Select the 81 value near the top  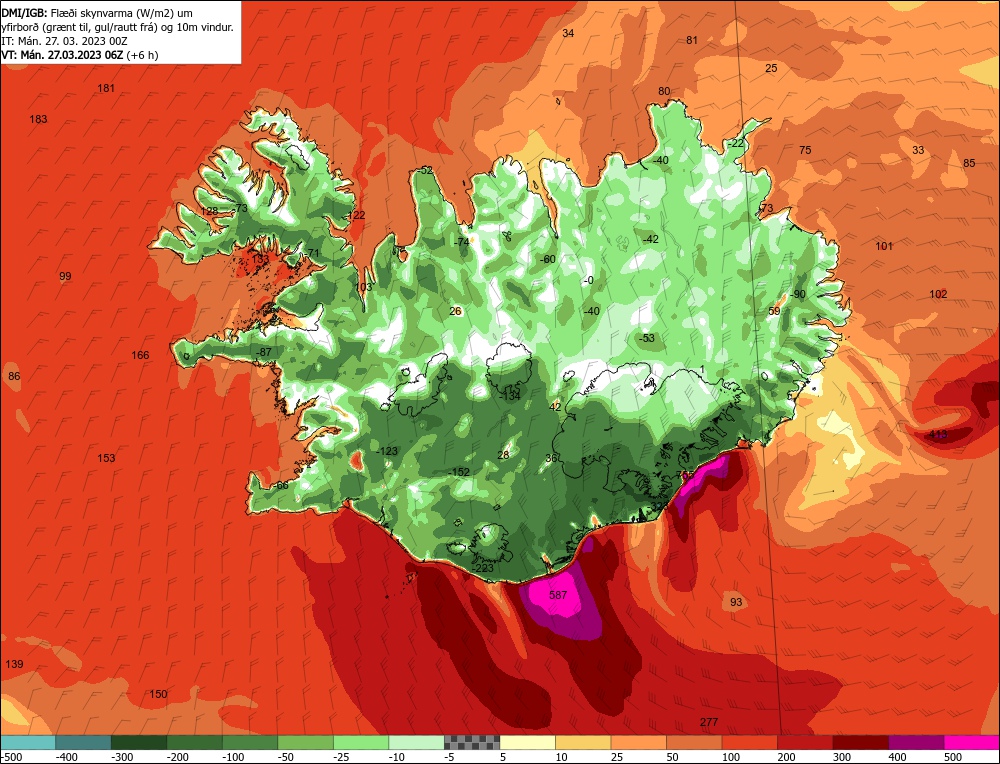coord(692,40)
